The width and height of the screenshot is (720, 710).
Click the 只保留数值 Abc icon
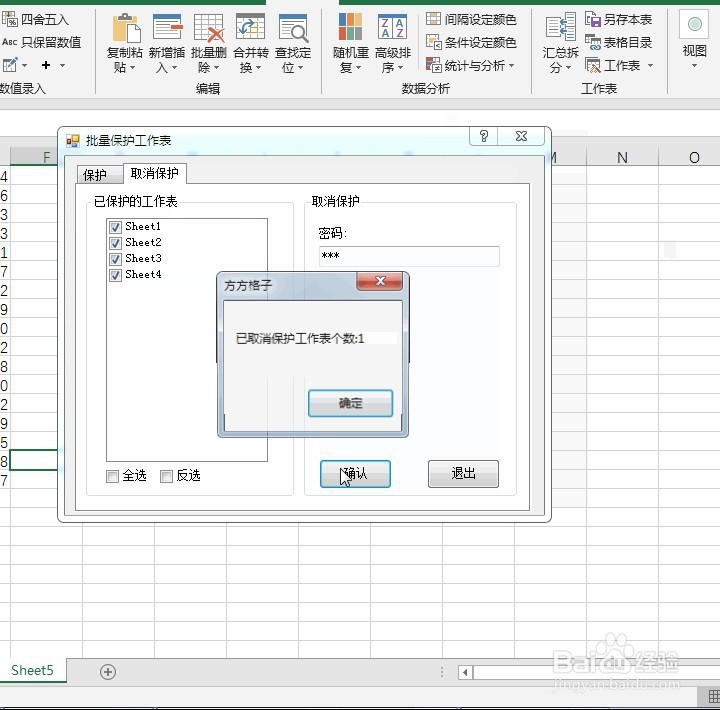tap(10, 42)
